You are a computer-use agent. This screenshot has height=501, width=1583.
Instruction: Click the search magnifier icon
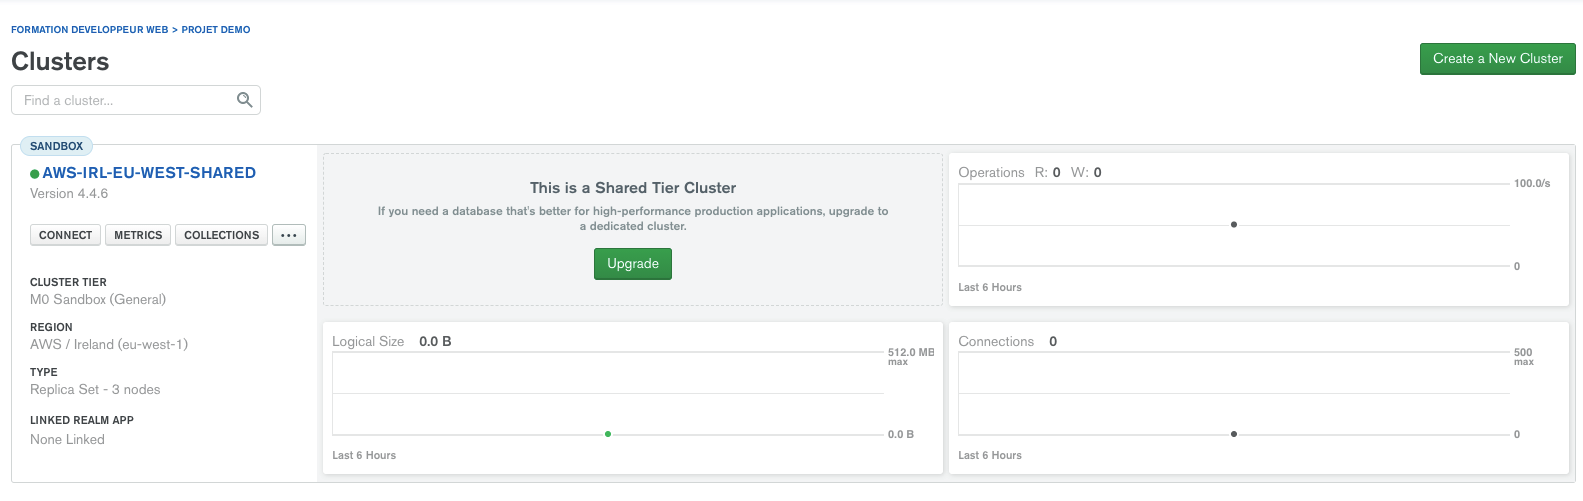(244, 100)
